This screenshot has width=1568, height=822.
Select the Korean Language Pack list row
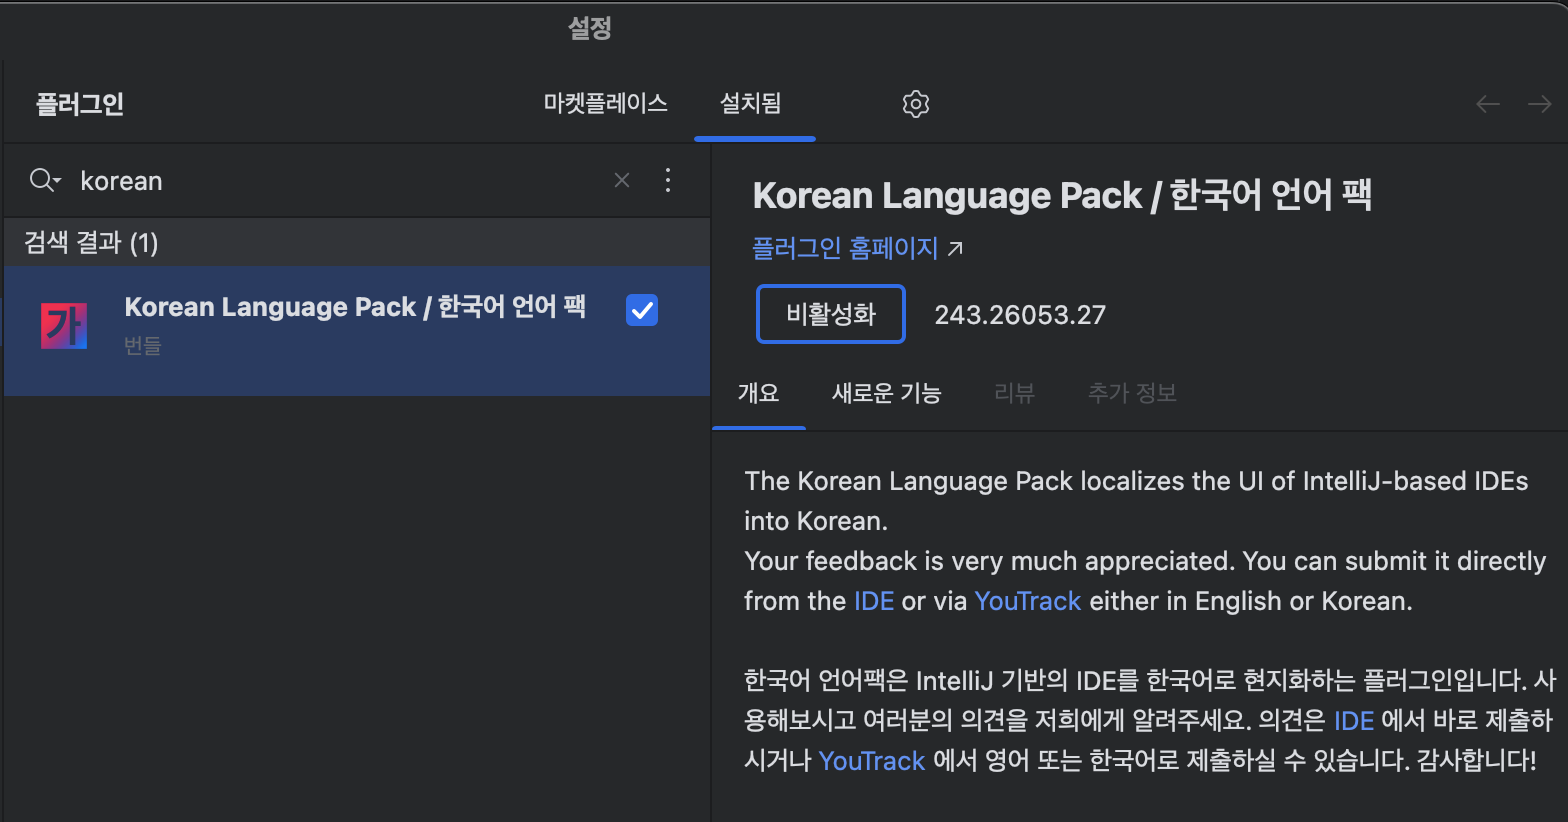click(357, 331)
